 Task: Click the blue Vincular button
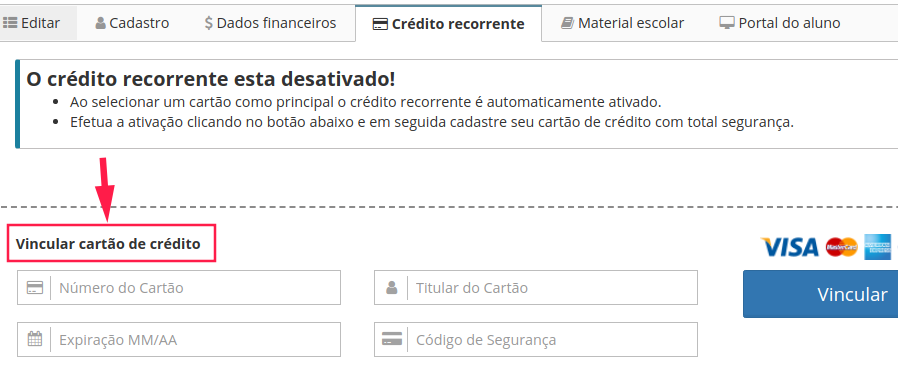(821, 294)
